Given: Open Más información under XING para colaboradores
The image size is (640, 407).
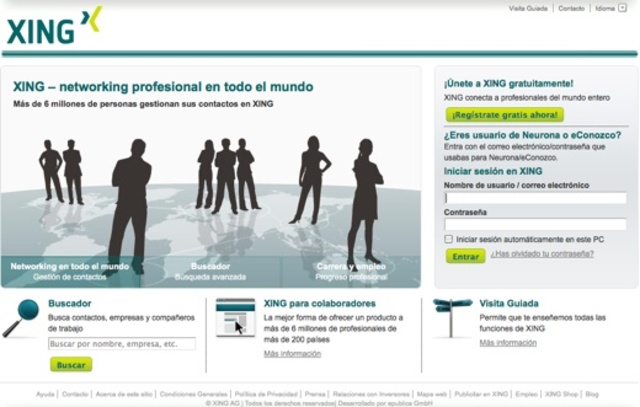Looking at the screenshot, I should pyautogui.click(x=292, y=354).
